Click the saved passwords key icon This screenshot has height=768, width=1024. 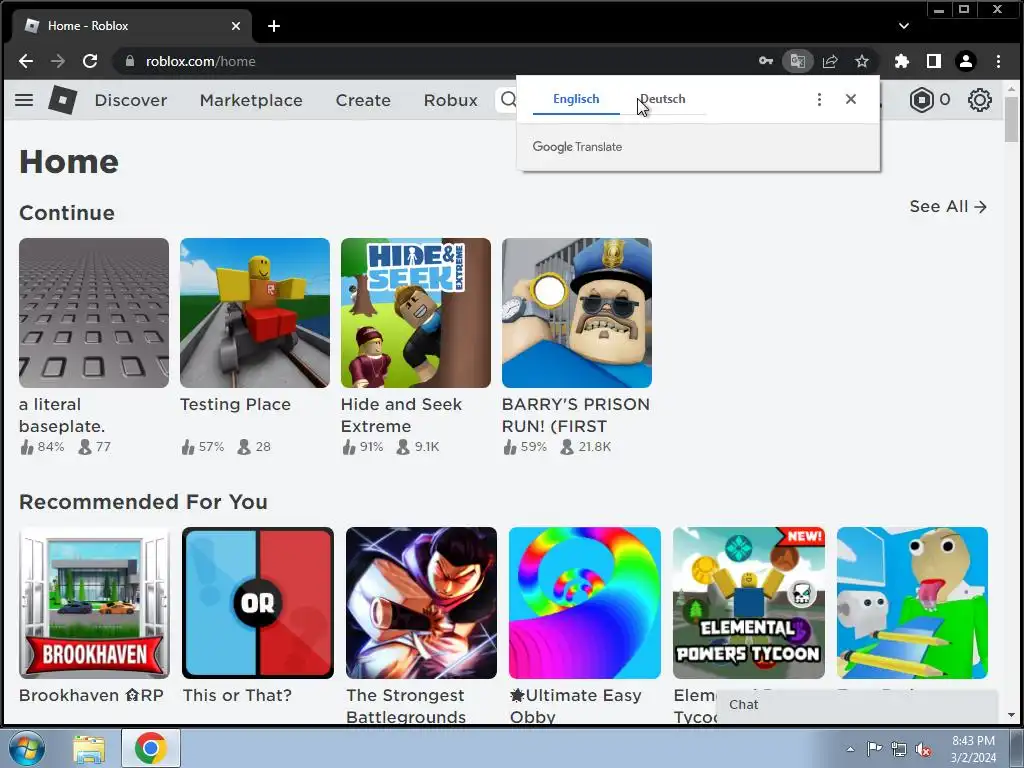pos(765,61)
